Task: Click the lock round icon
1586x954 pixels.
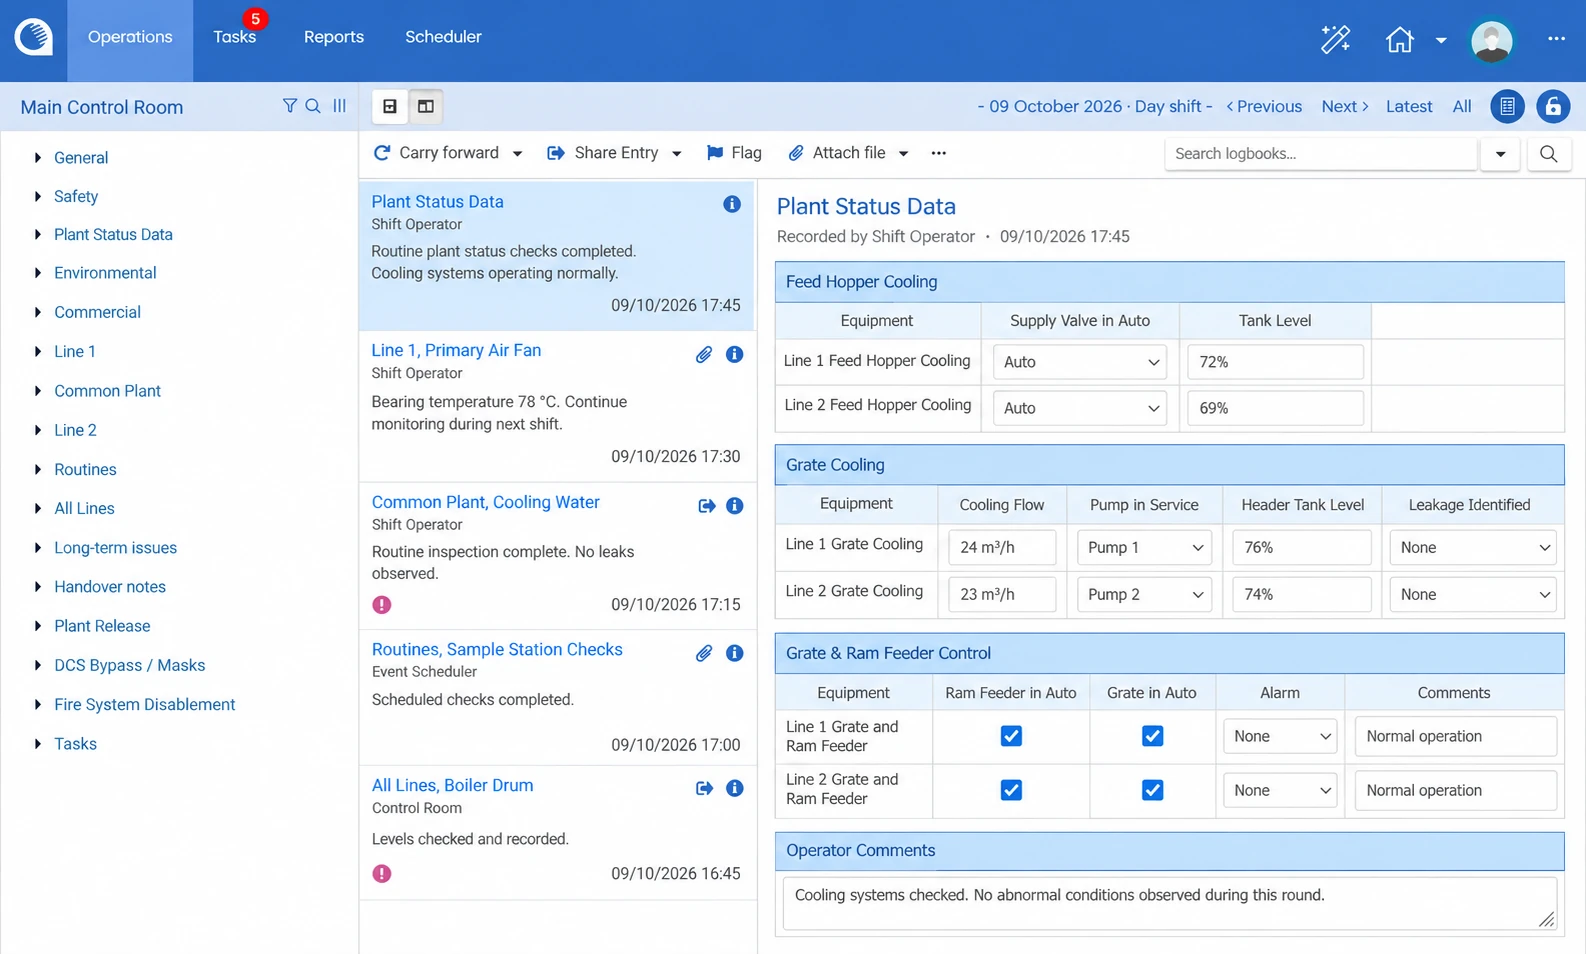Action: (x=1553, y=106)
